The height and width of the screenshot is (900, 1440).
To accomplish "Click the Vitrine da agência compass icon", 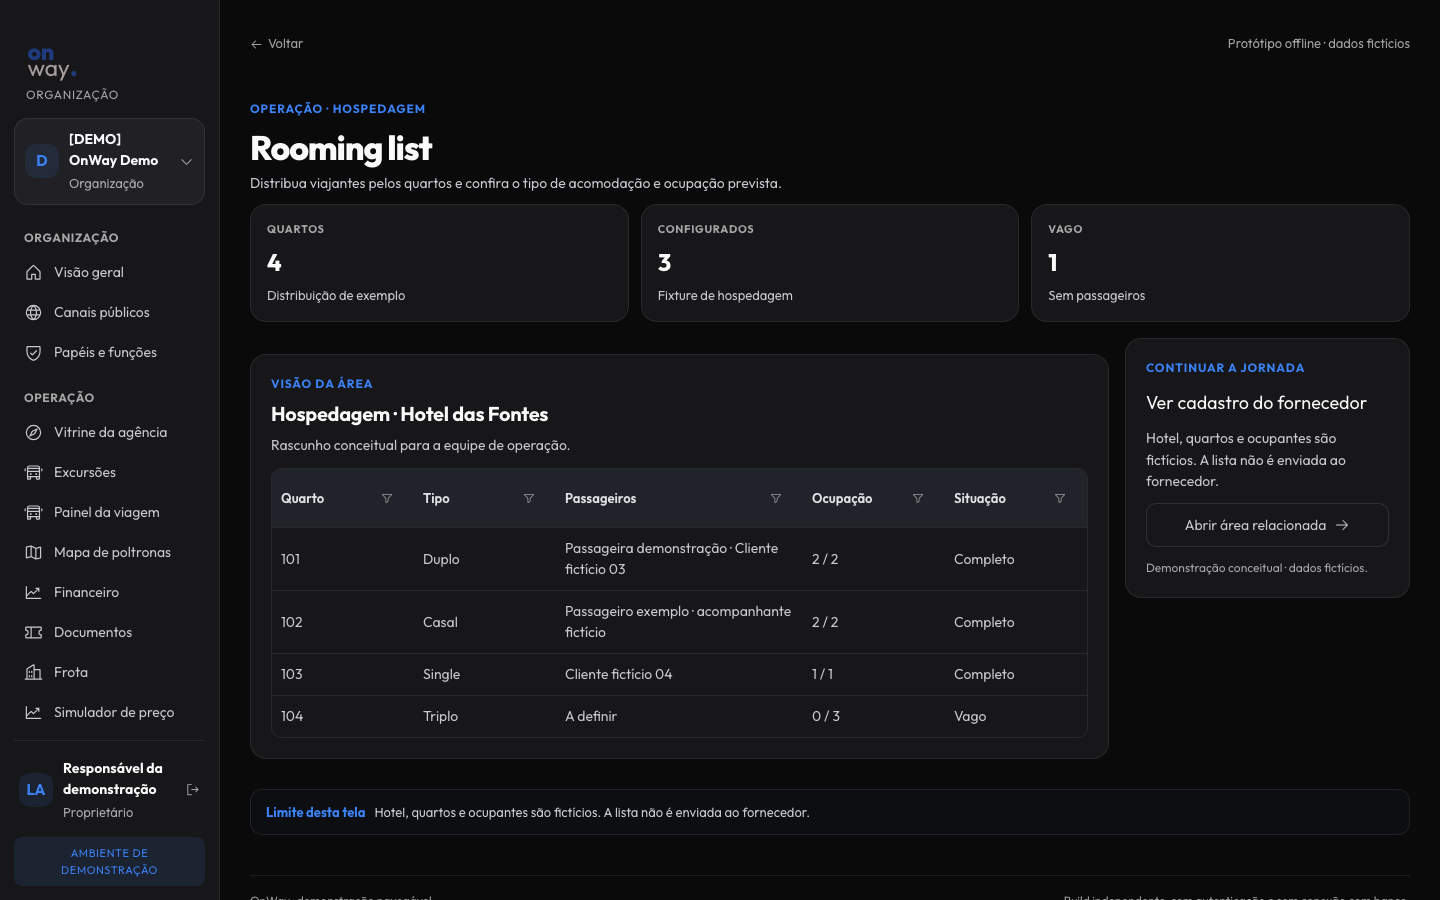I will pos(33,432).
